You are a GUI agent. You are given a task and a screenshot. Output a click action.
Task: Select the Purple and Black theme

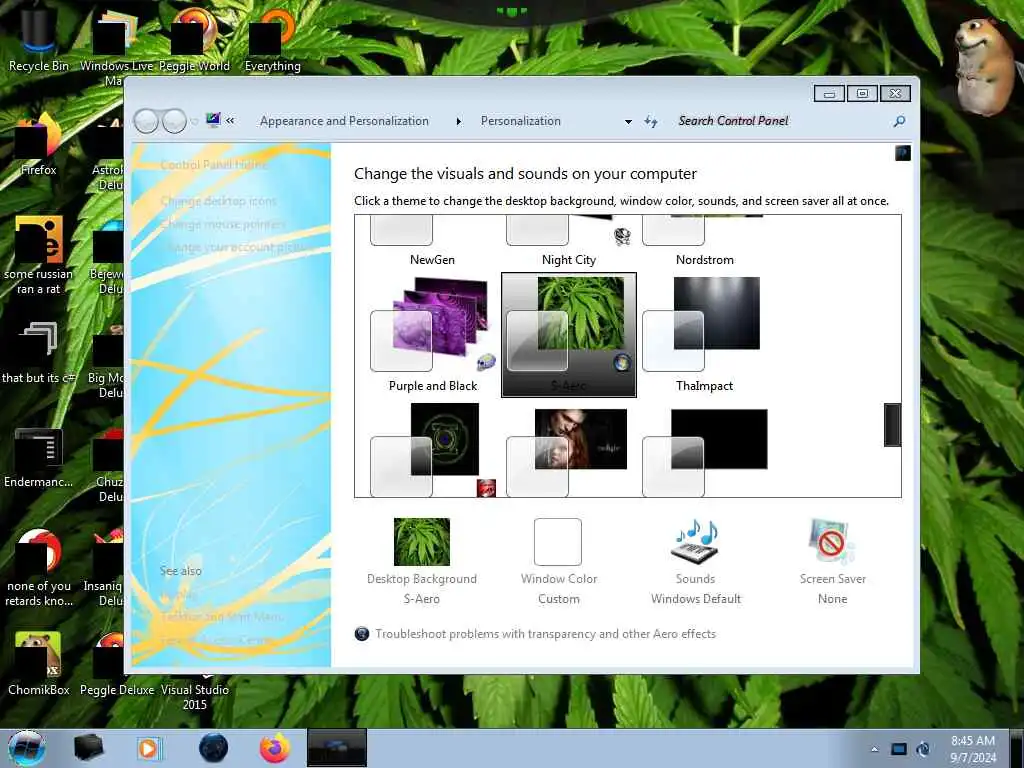coord(432,334)
